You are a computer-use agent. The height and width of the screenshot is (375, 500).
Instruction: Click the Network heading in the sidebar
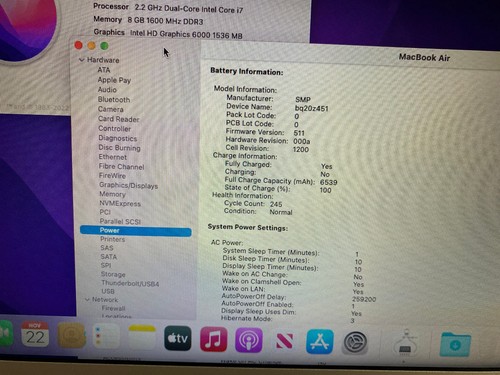[105, 300]
